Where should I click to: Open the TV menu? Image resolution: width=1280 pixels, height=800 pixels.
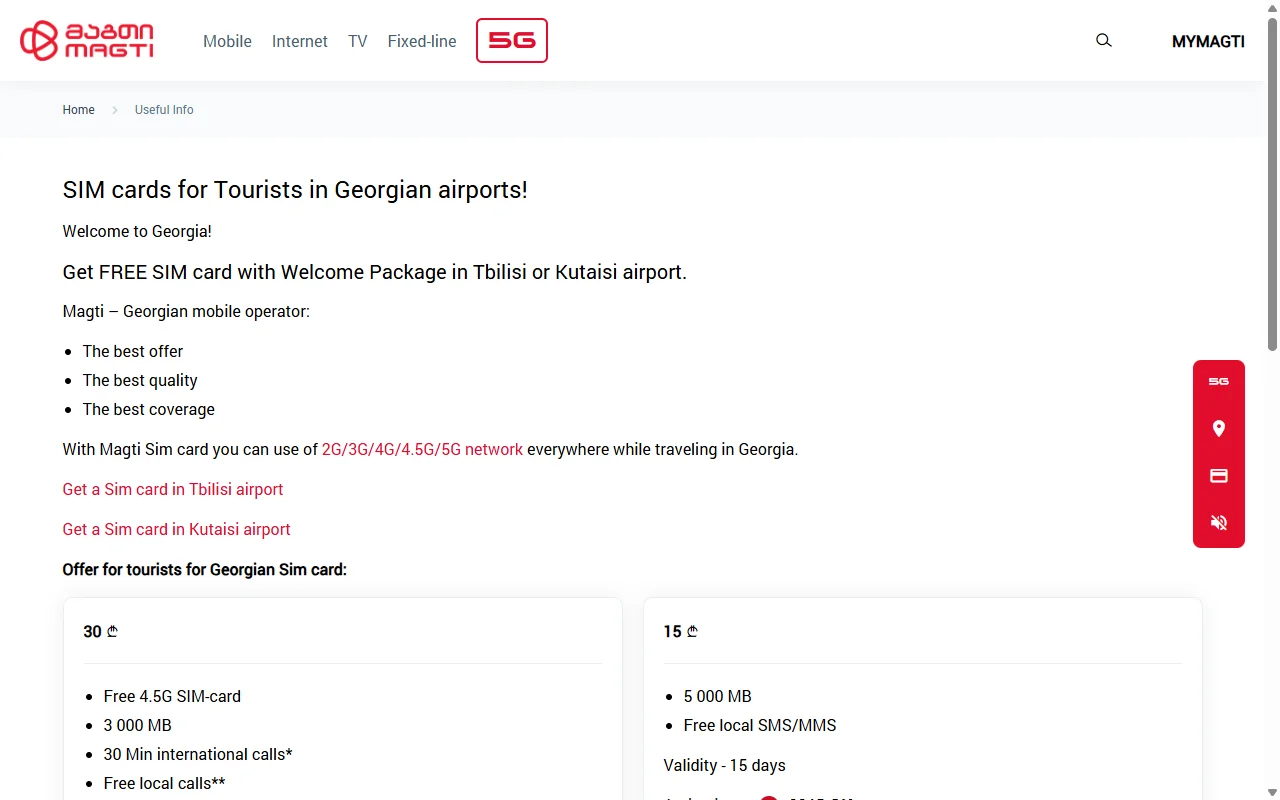tap(358, 41)
